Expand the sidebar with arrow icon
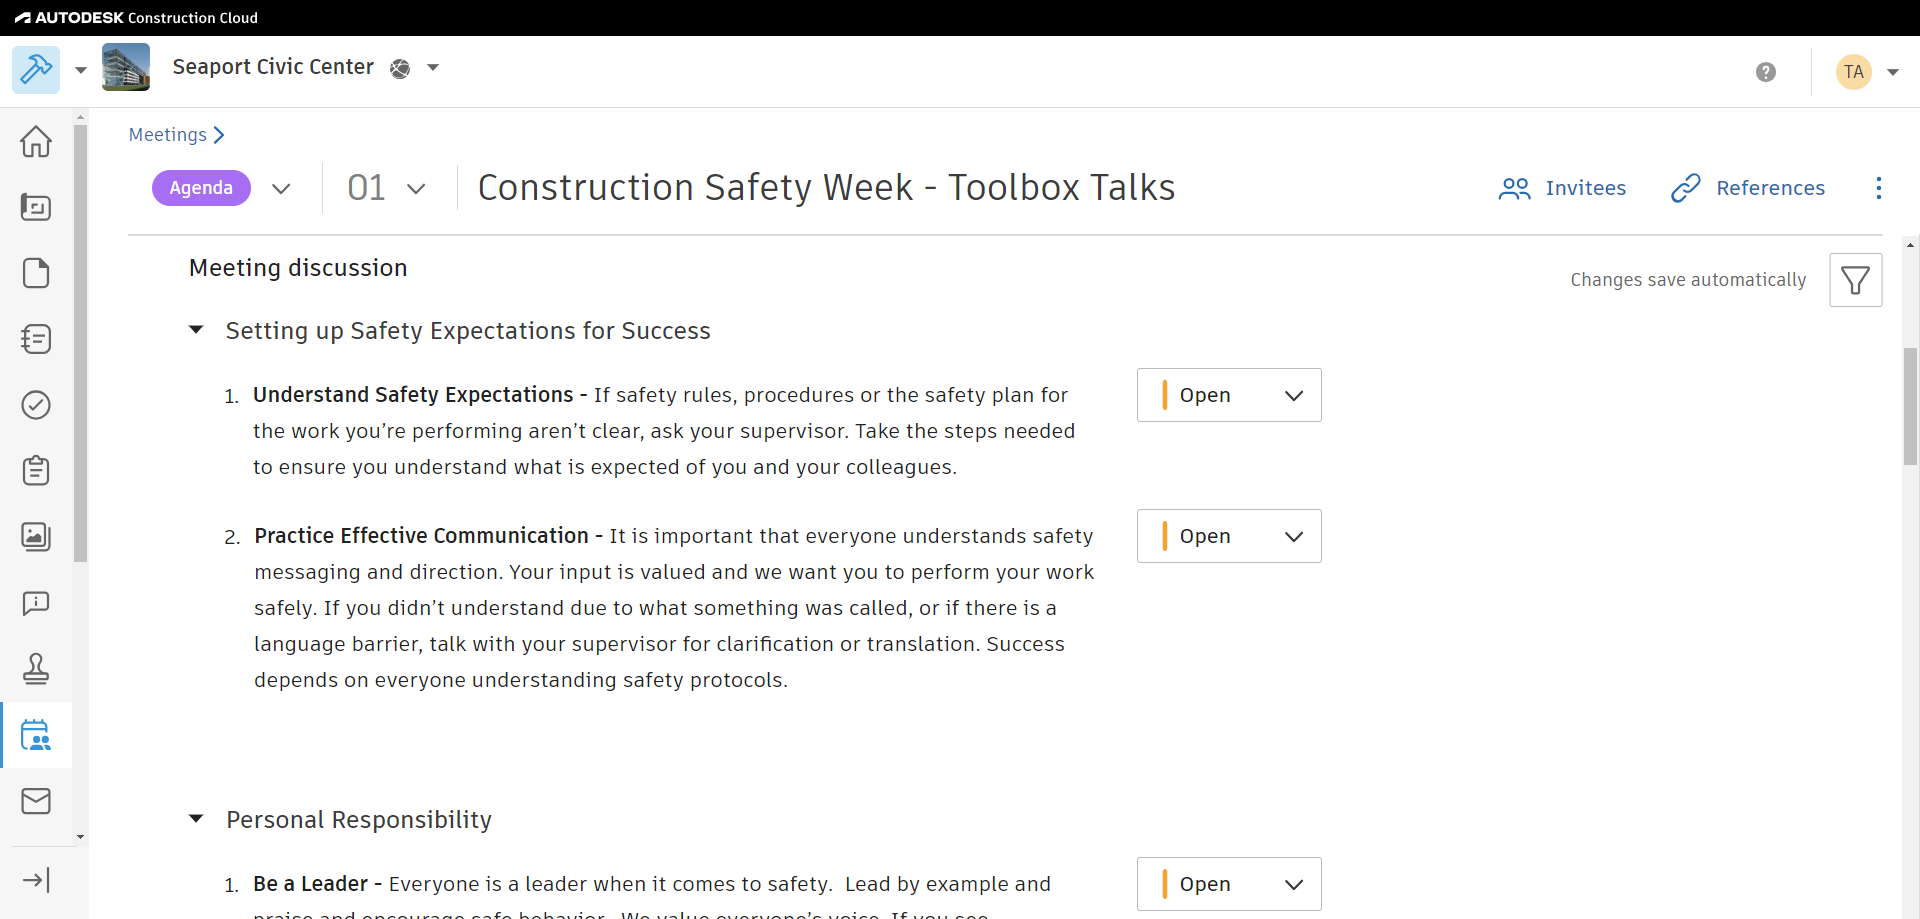 coord(36,880)
